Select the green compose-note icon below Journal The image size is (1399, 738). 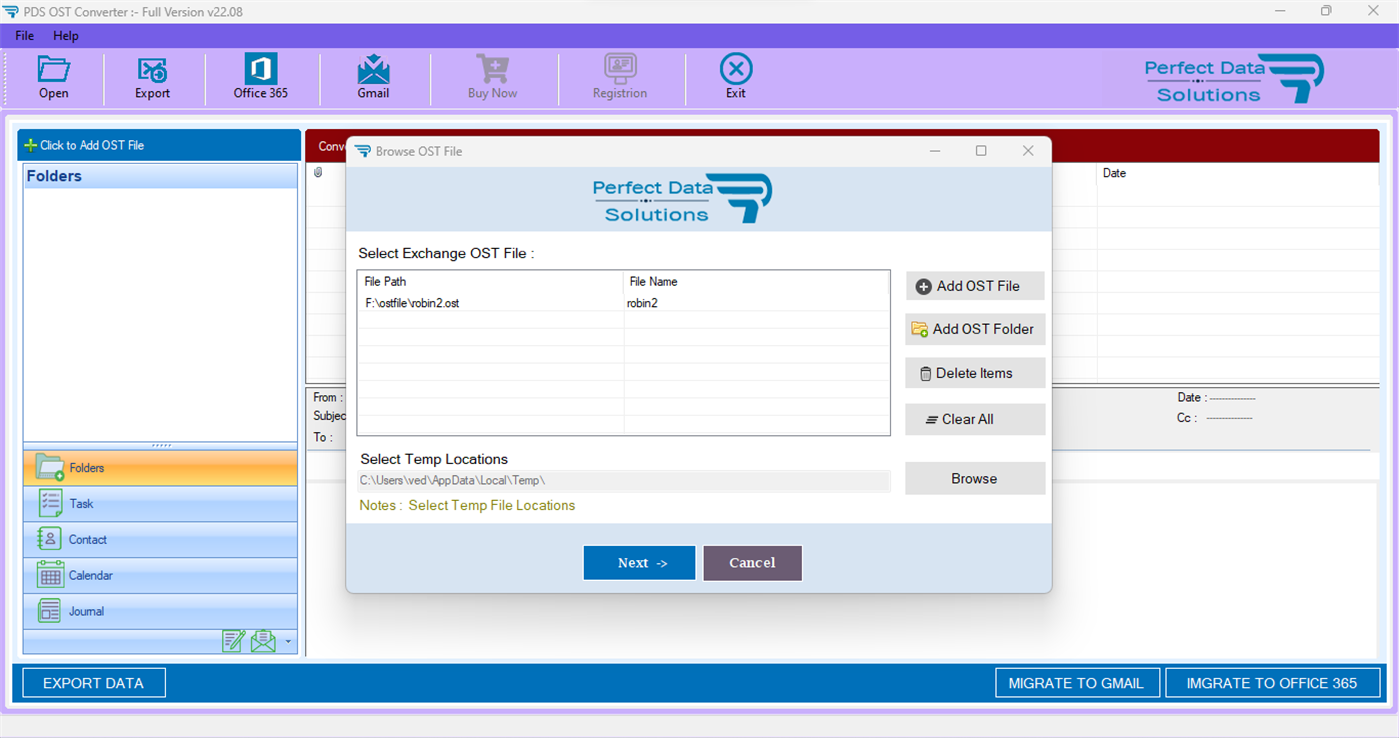(x=234, y=643)
